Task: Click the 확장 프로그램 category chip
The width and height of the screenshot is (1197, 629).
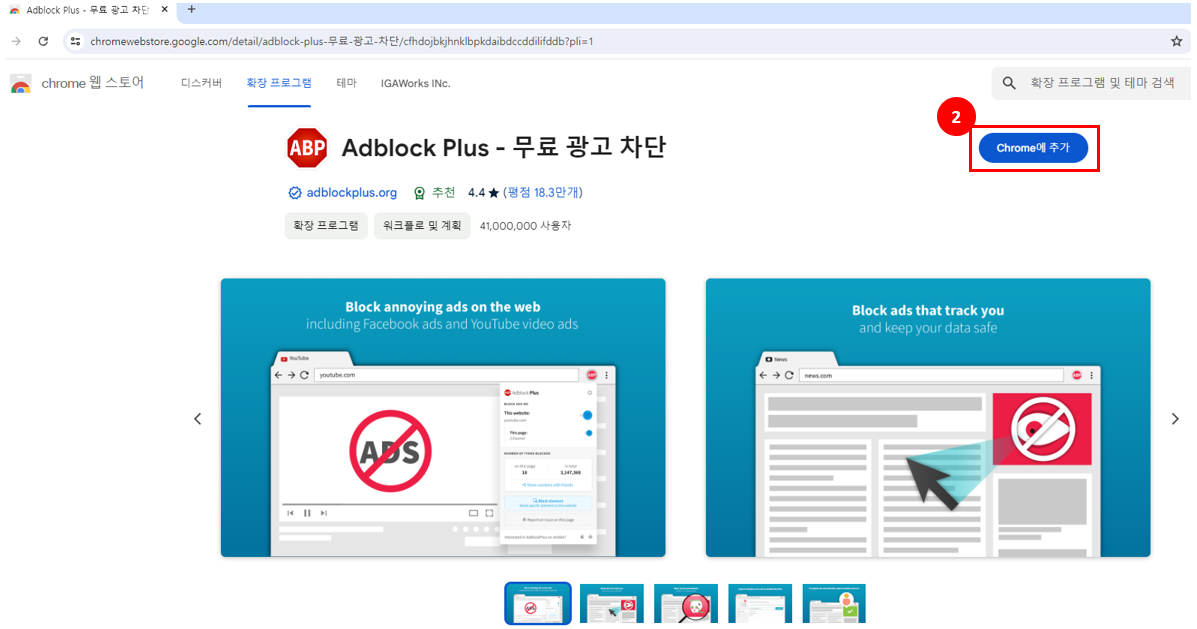Action: pyautogui.click(x=326, y=226)
